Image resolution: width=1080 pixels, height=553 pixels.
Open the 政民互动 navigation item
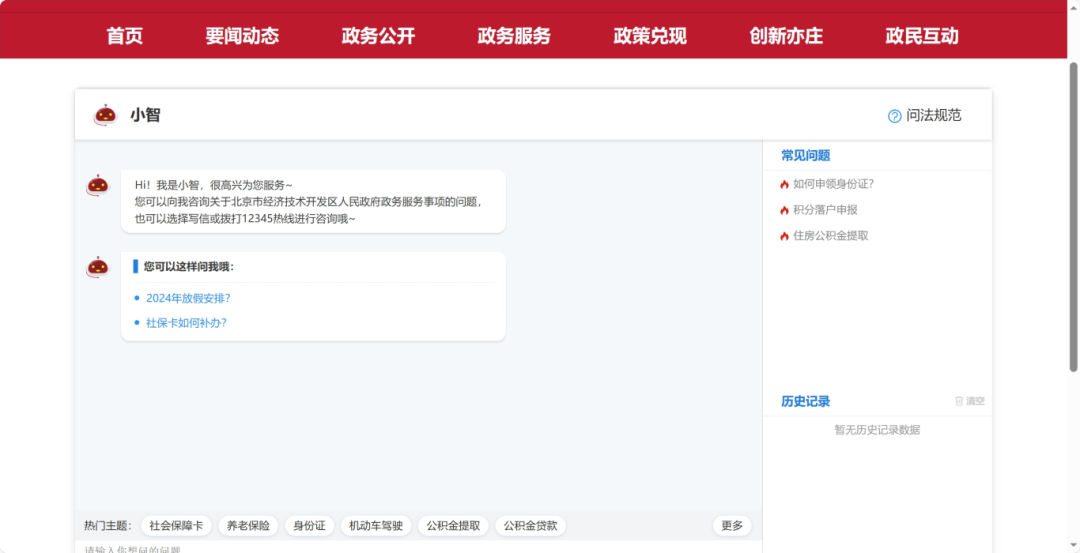pyautogui.click(x=922, y=36)
